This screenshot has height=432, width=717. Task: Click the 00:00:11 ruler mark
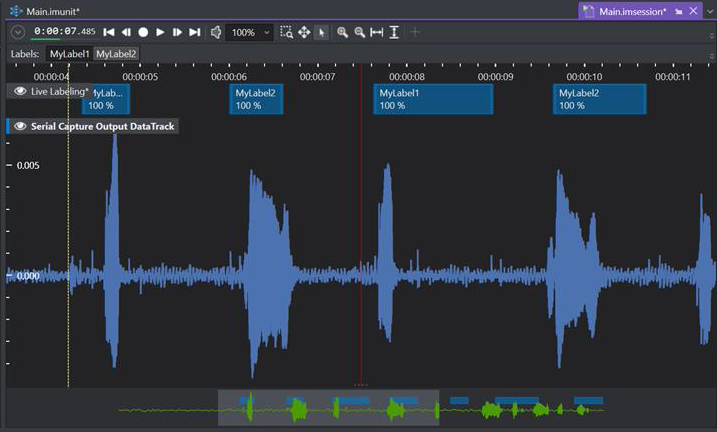[673, 77]
